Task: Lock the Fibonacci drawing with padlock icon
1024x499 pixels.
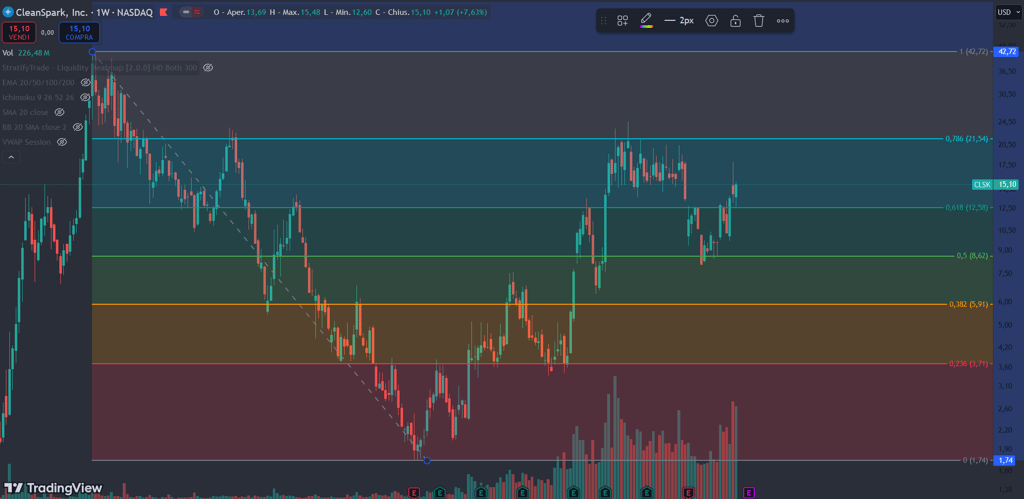Action: [735, 20]
